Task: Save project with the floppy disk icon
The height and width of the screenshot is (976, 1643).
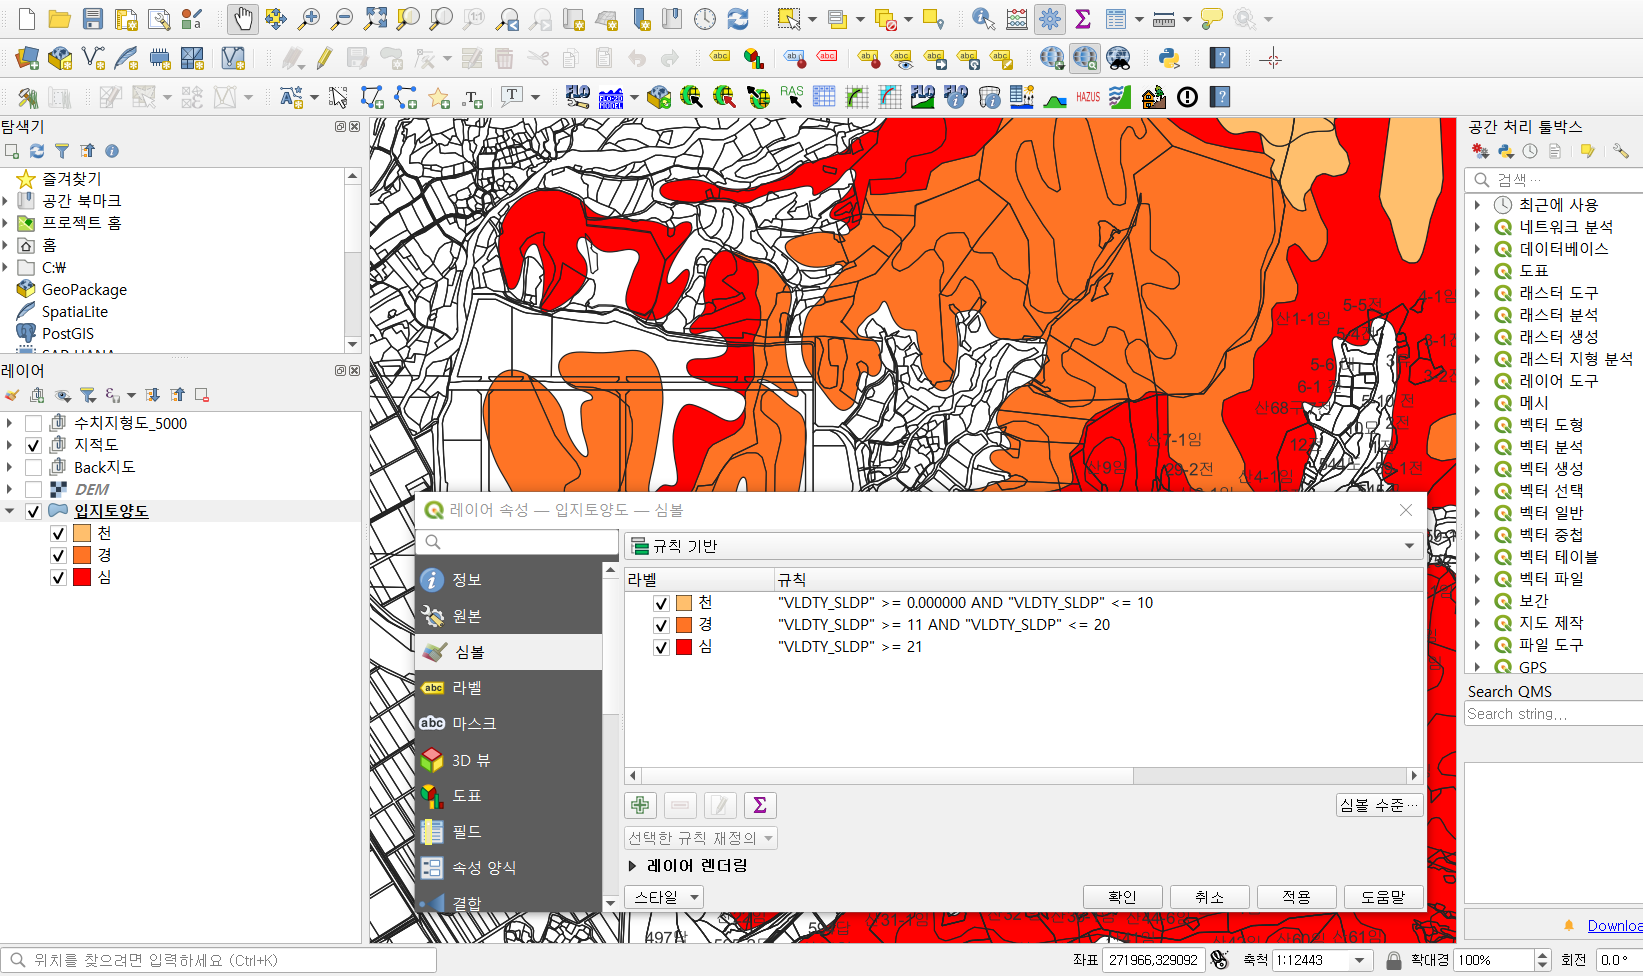Action: pos(92,19)
